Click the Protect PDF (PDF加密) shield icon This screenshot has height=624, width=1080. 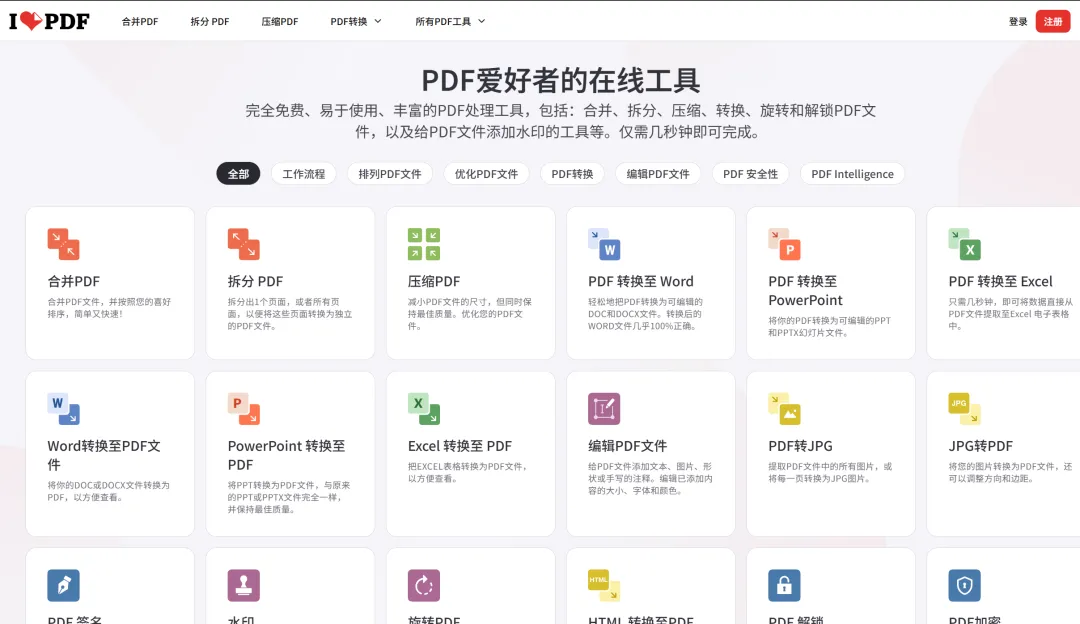964,585
